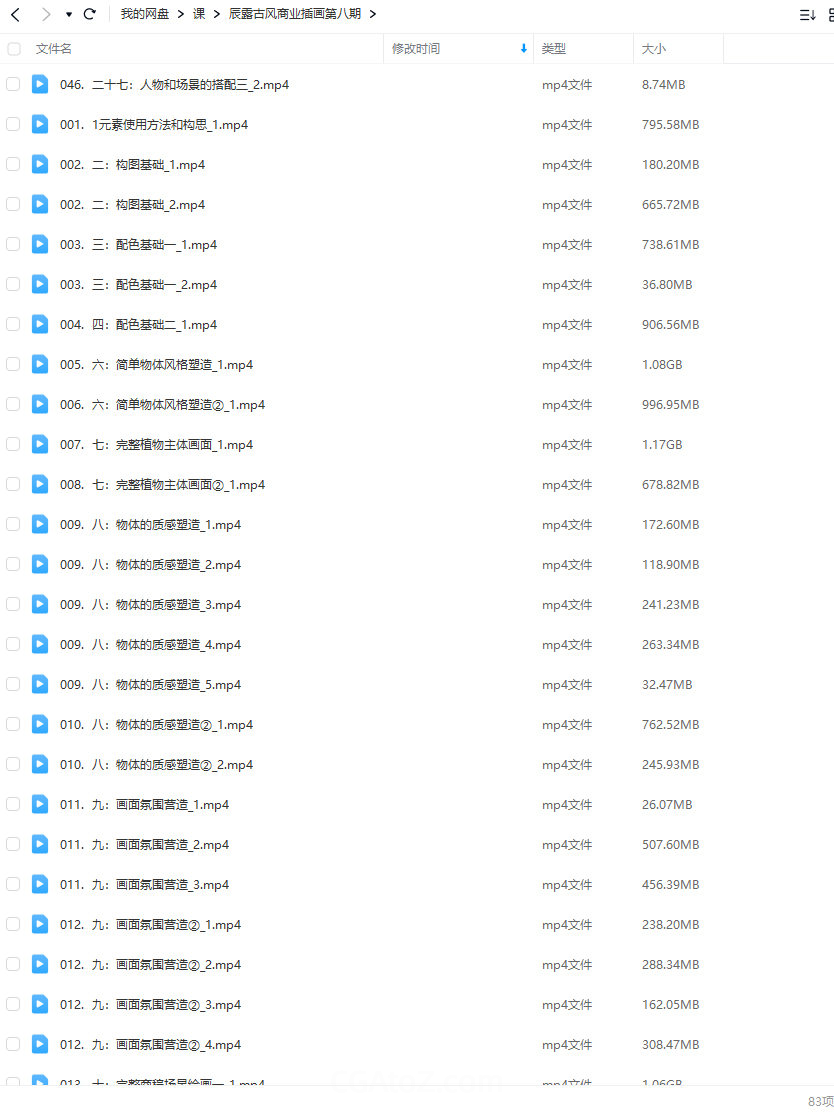The height and width of the screenshot is (1112, 834).
Task: Click the forward navigation arrow
Action: (x=46, y=14)
